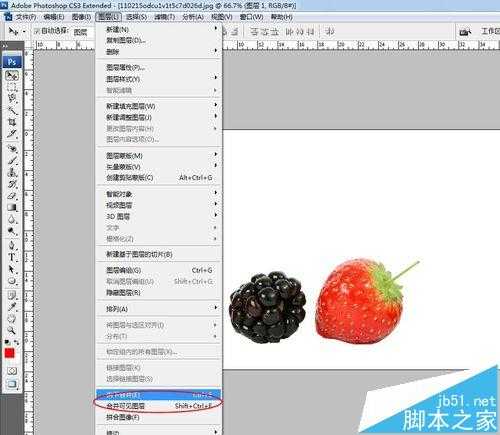Select the Horizontal Type tool
The image size is (500, 435).
12,257
